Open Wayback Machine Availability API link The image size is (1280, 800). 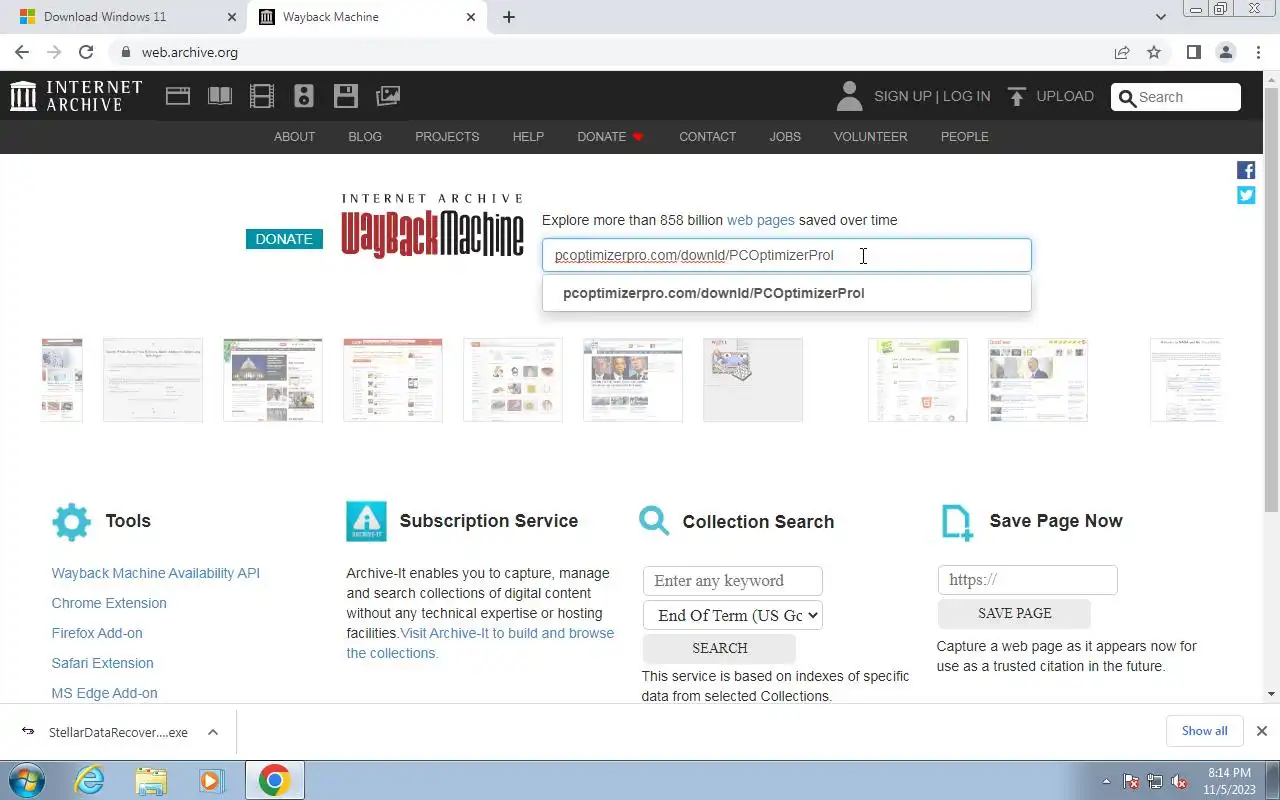tap(155, 573)
